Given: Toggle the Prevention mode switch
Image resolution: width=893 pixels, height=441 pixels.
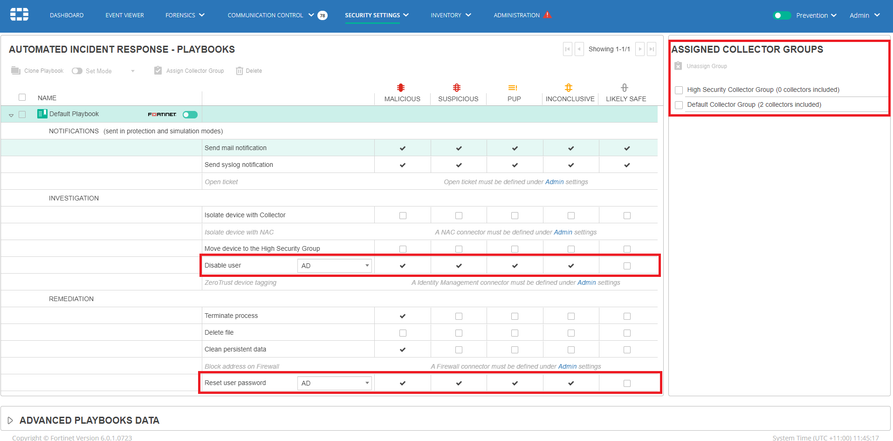Looking at the screenshot, I should click(781, 15).
